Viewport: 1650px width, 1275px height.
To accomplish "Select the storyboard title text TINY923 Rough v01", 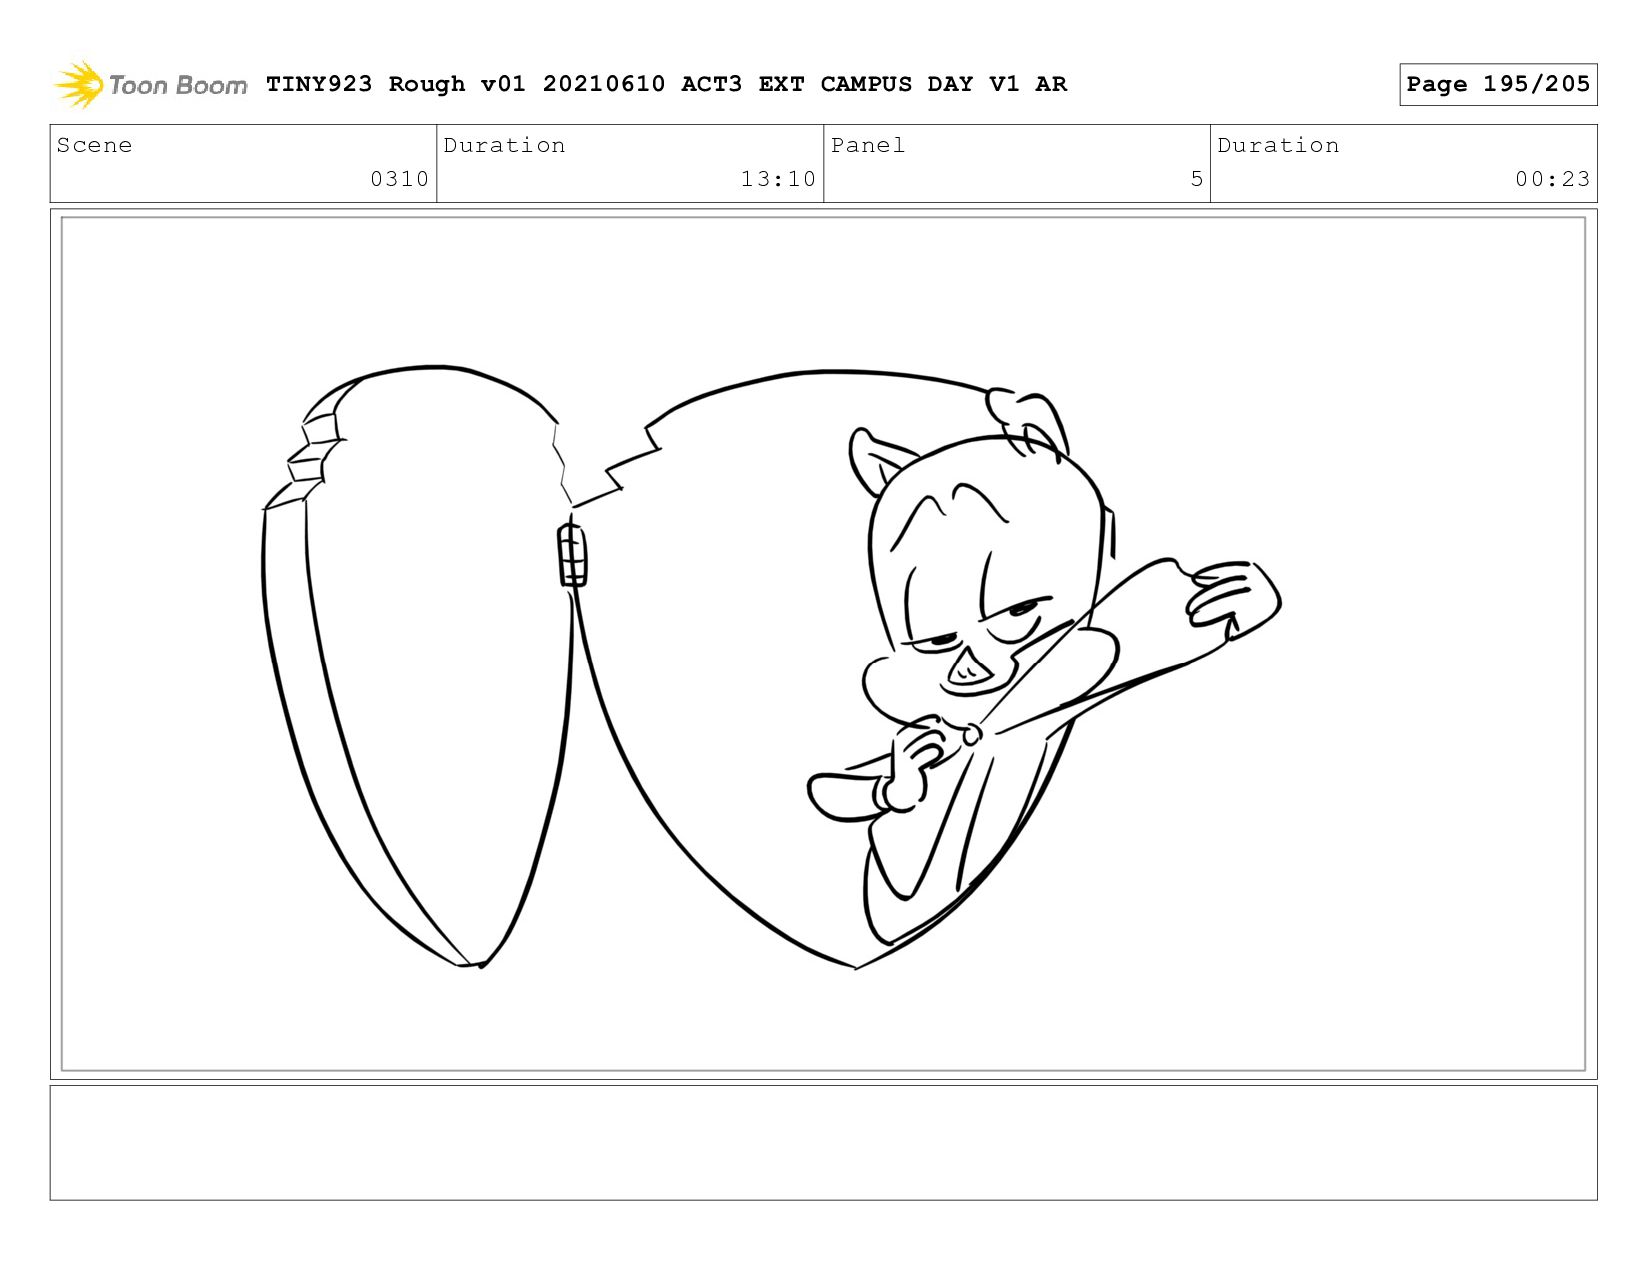I will coord(395,84).
